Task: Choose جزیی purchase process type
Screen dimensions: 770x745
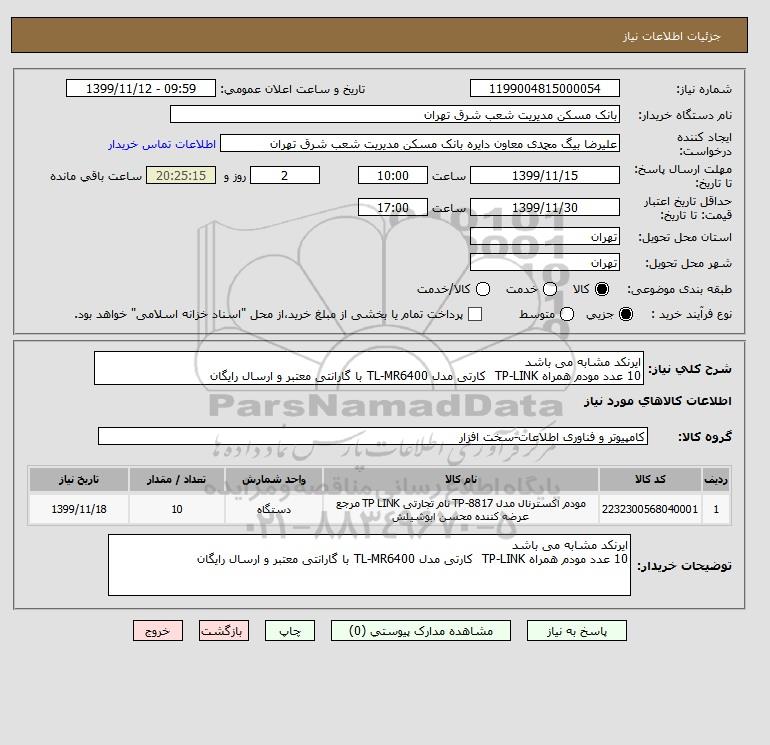Action: (x=626, y=314)
